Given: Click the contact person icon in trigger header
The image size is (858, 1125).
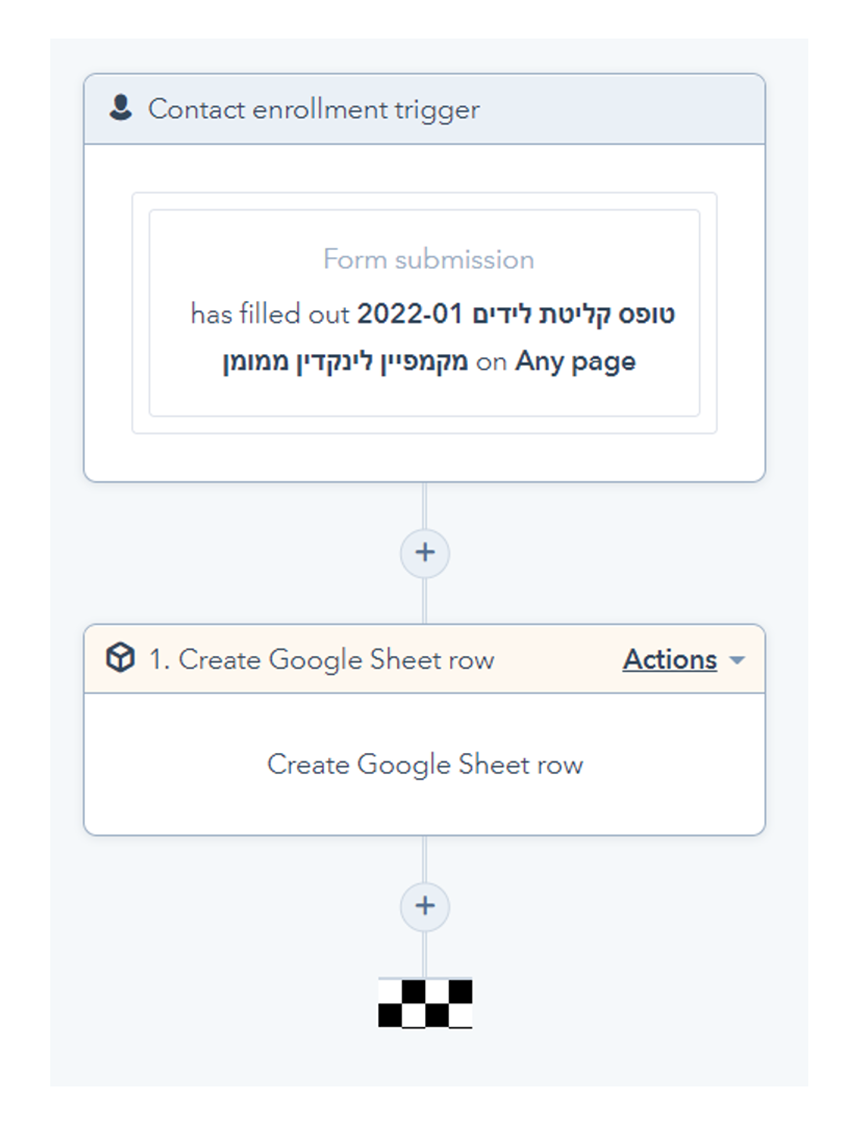Looking at the screenshot, I should click(121, 108).
